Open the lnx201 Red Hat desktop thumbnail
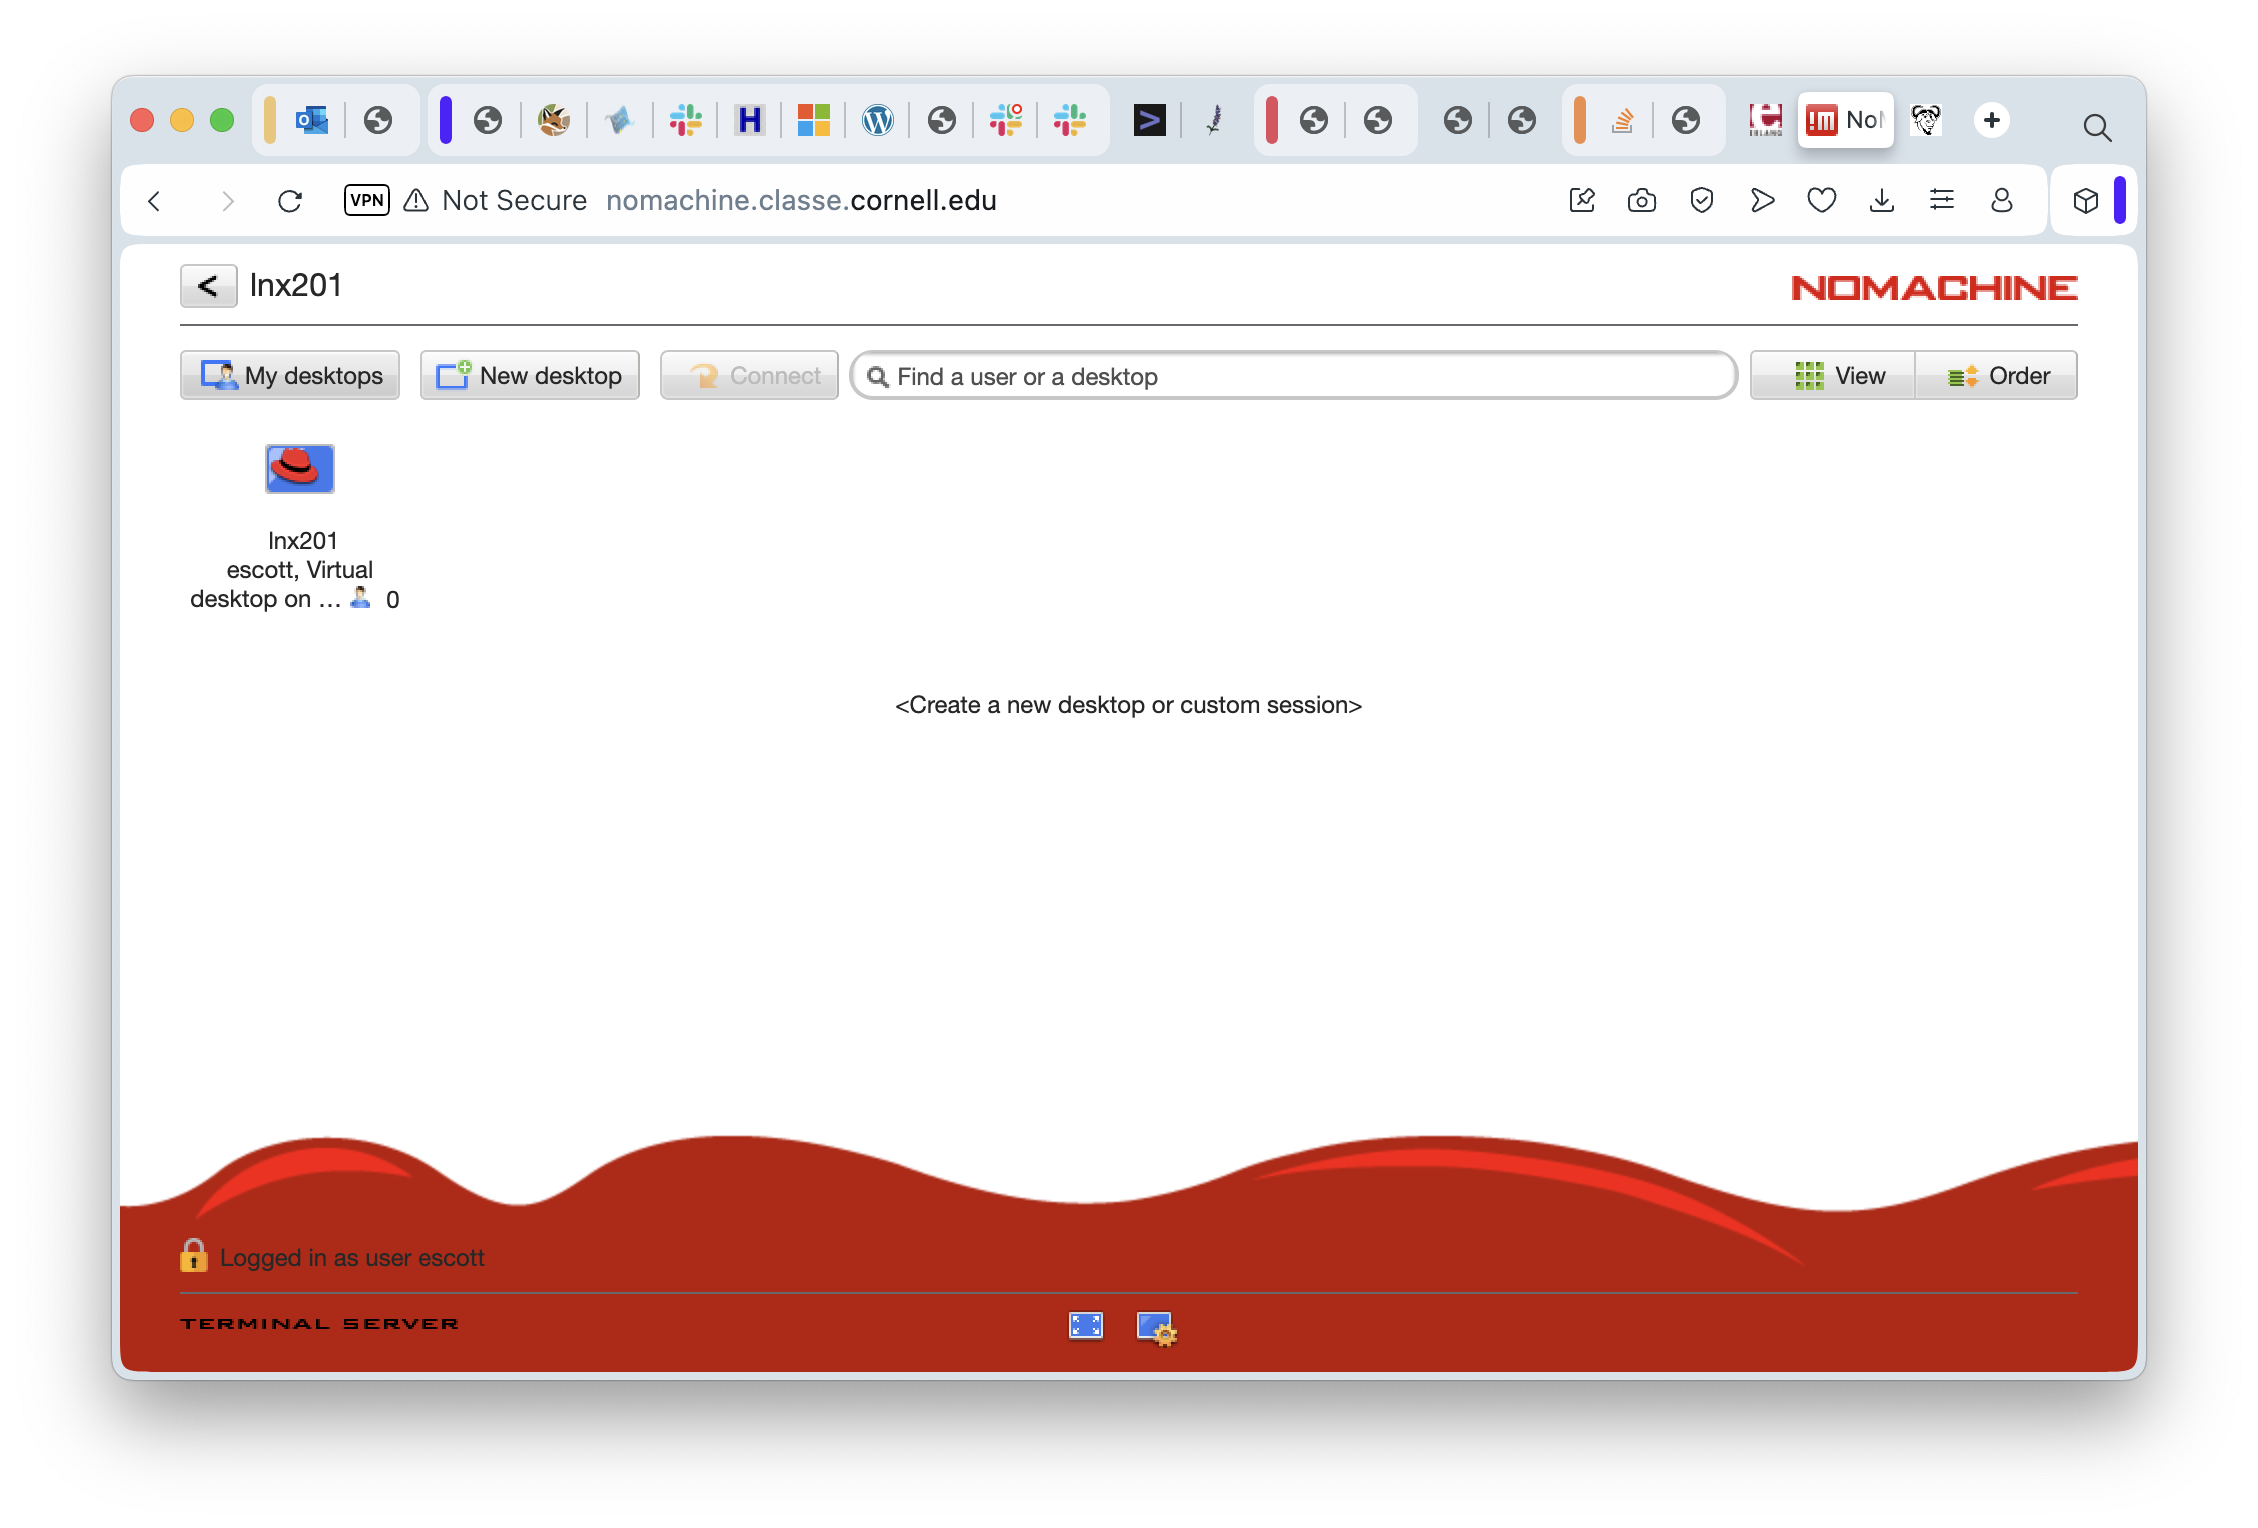 pyautogui.click(x=299, y=469)
